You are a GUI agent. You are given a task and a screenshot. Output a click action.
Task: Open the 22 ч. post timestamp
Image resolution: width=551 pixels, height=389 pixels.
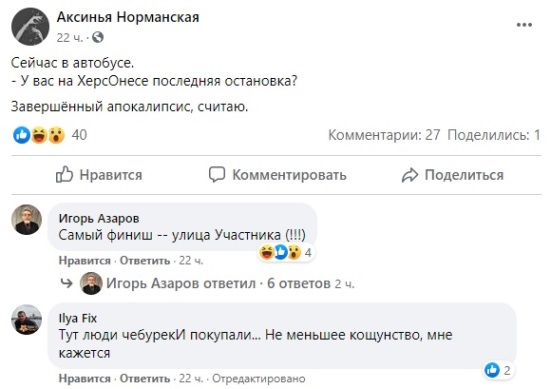click(70, 37)
